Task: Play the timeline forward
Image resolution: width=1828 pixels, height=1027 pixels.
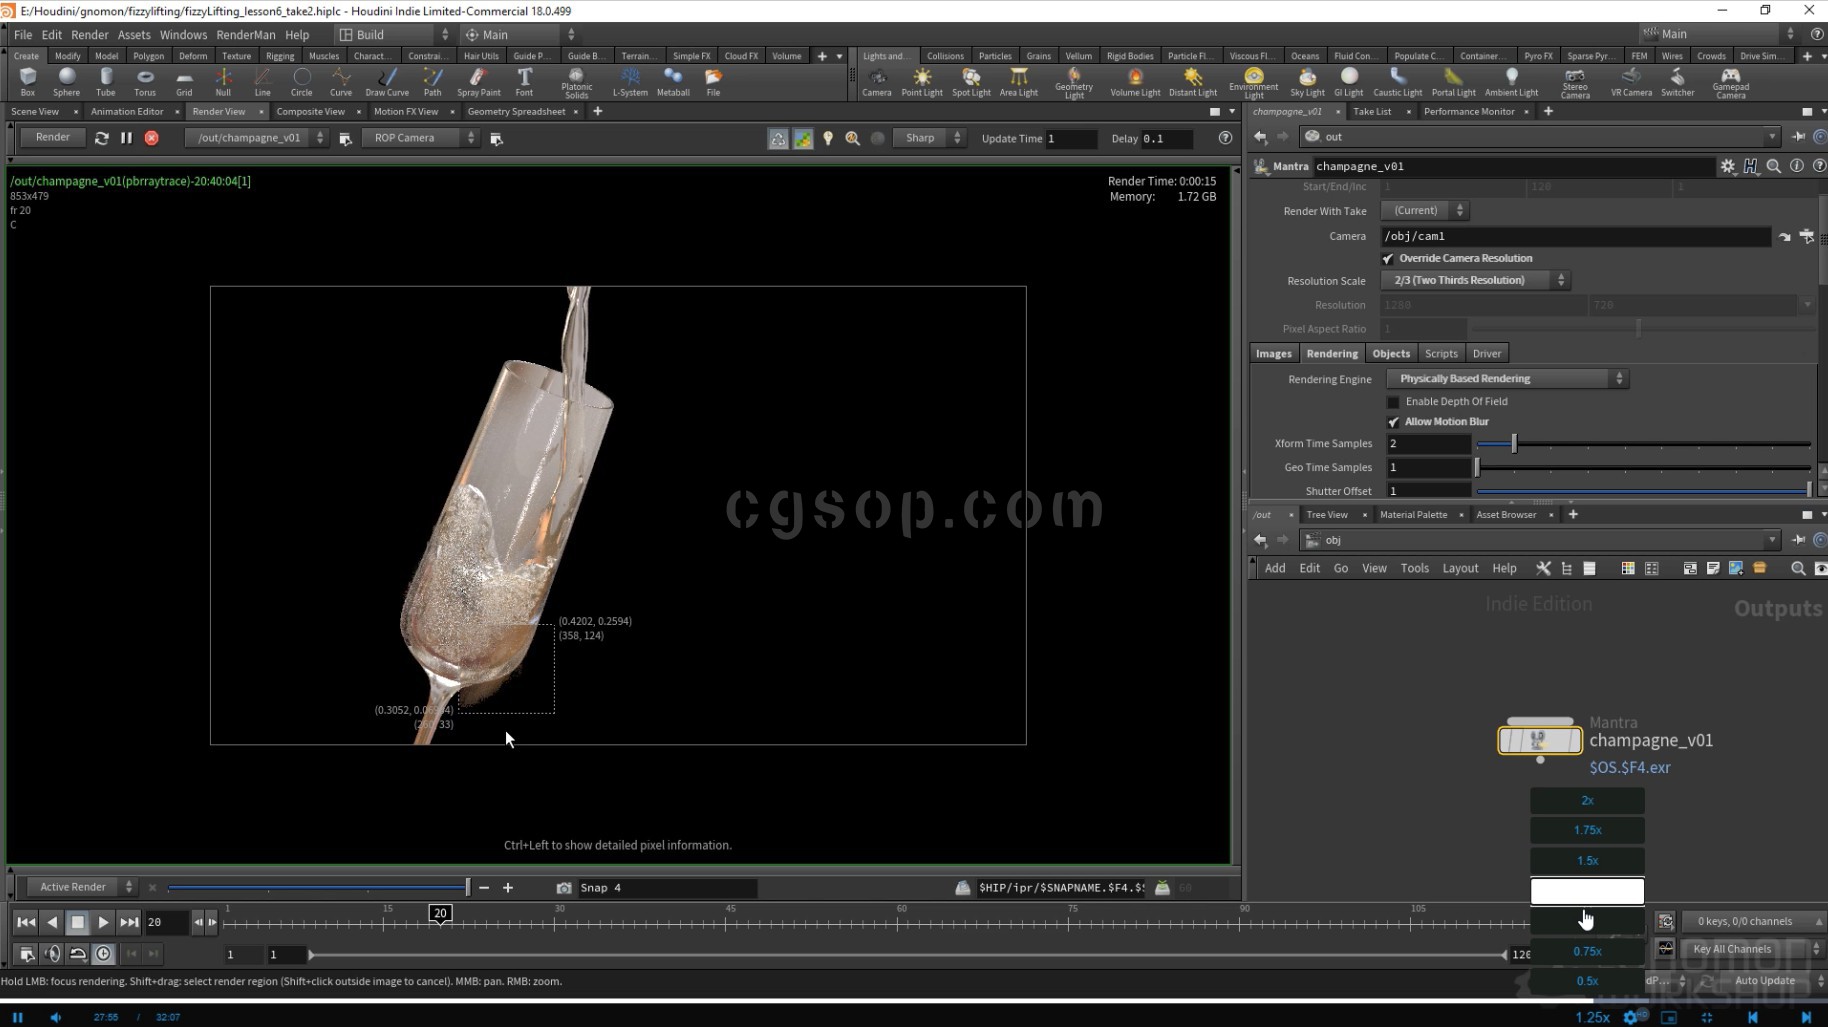Action: [x=103, y=922]
